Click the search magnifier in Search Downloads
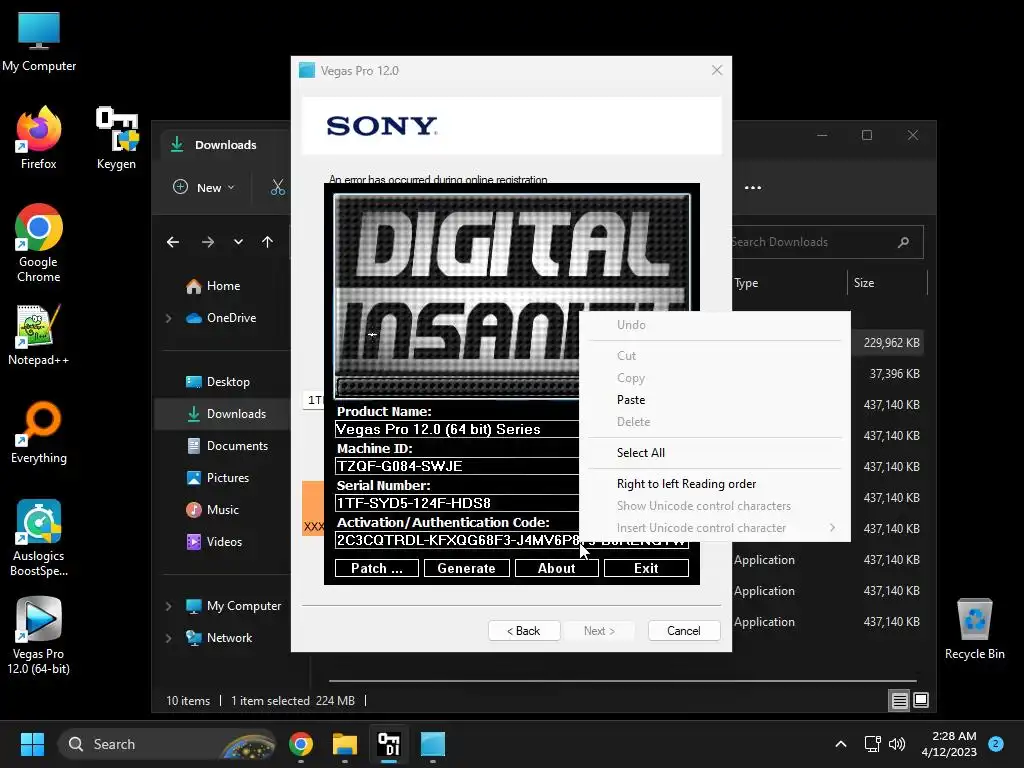 pos(904,242)
